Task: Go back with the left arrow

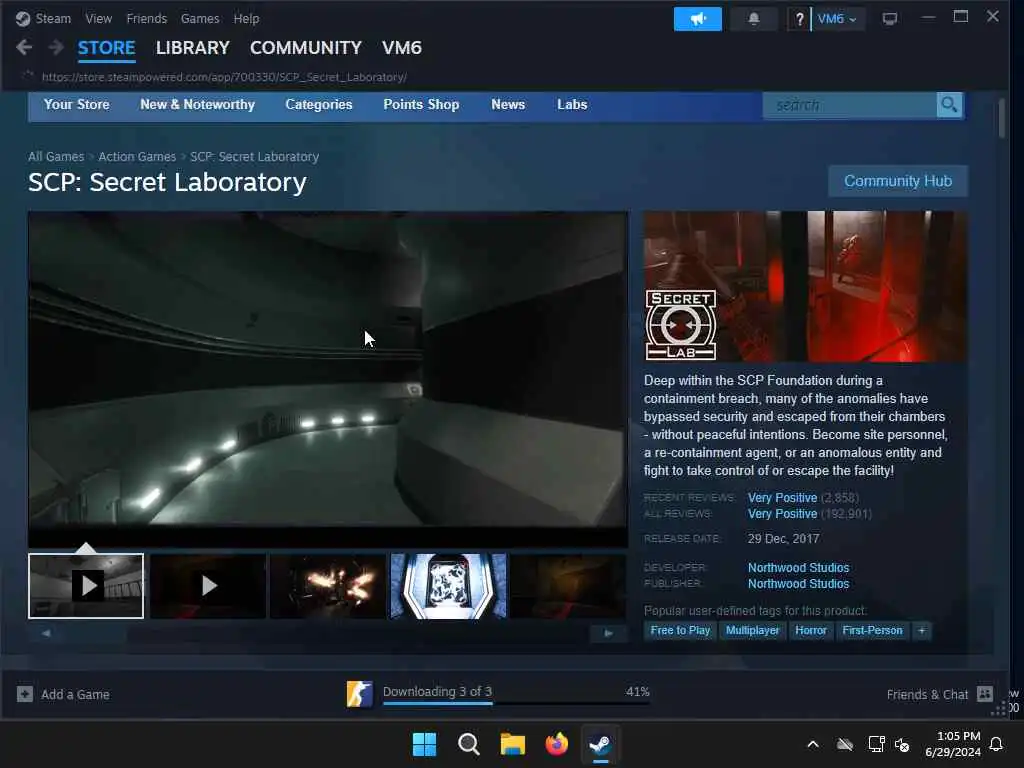Action: (x=25, y=47)
